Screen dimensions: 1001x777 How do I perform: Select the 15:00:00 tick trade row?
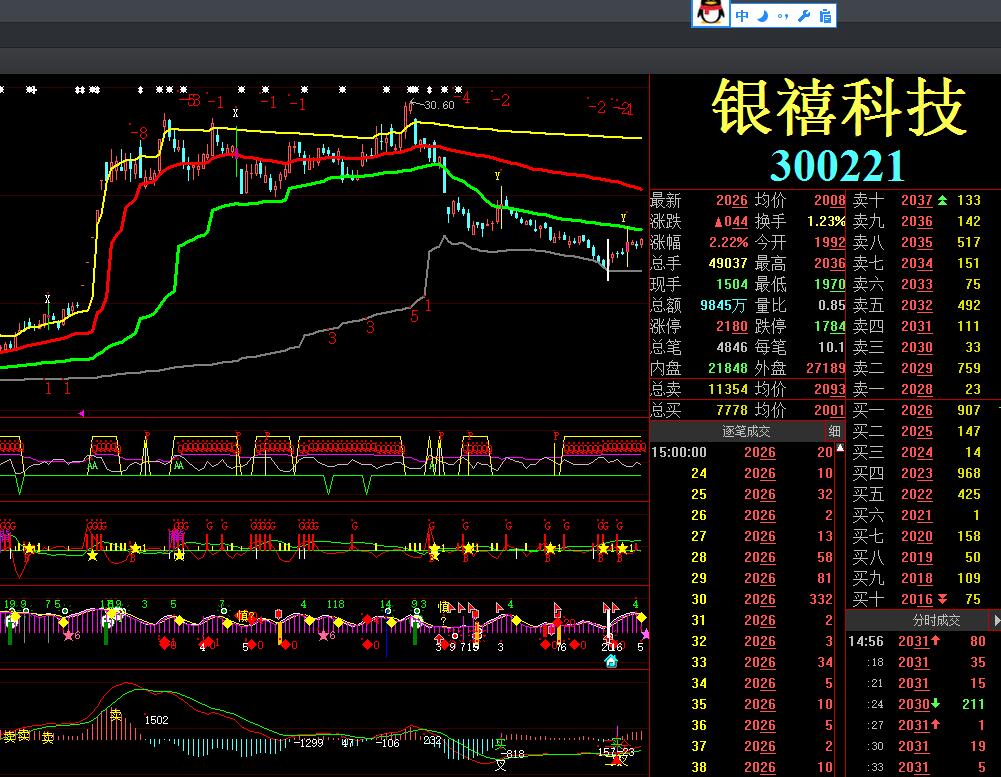[742, 453]
